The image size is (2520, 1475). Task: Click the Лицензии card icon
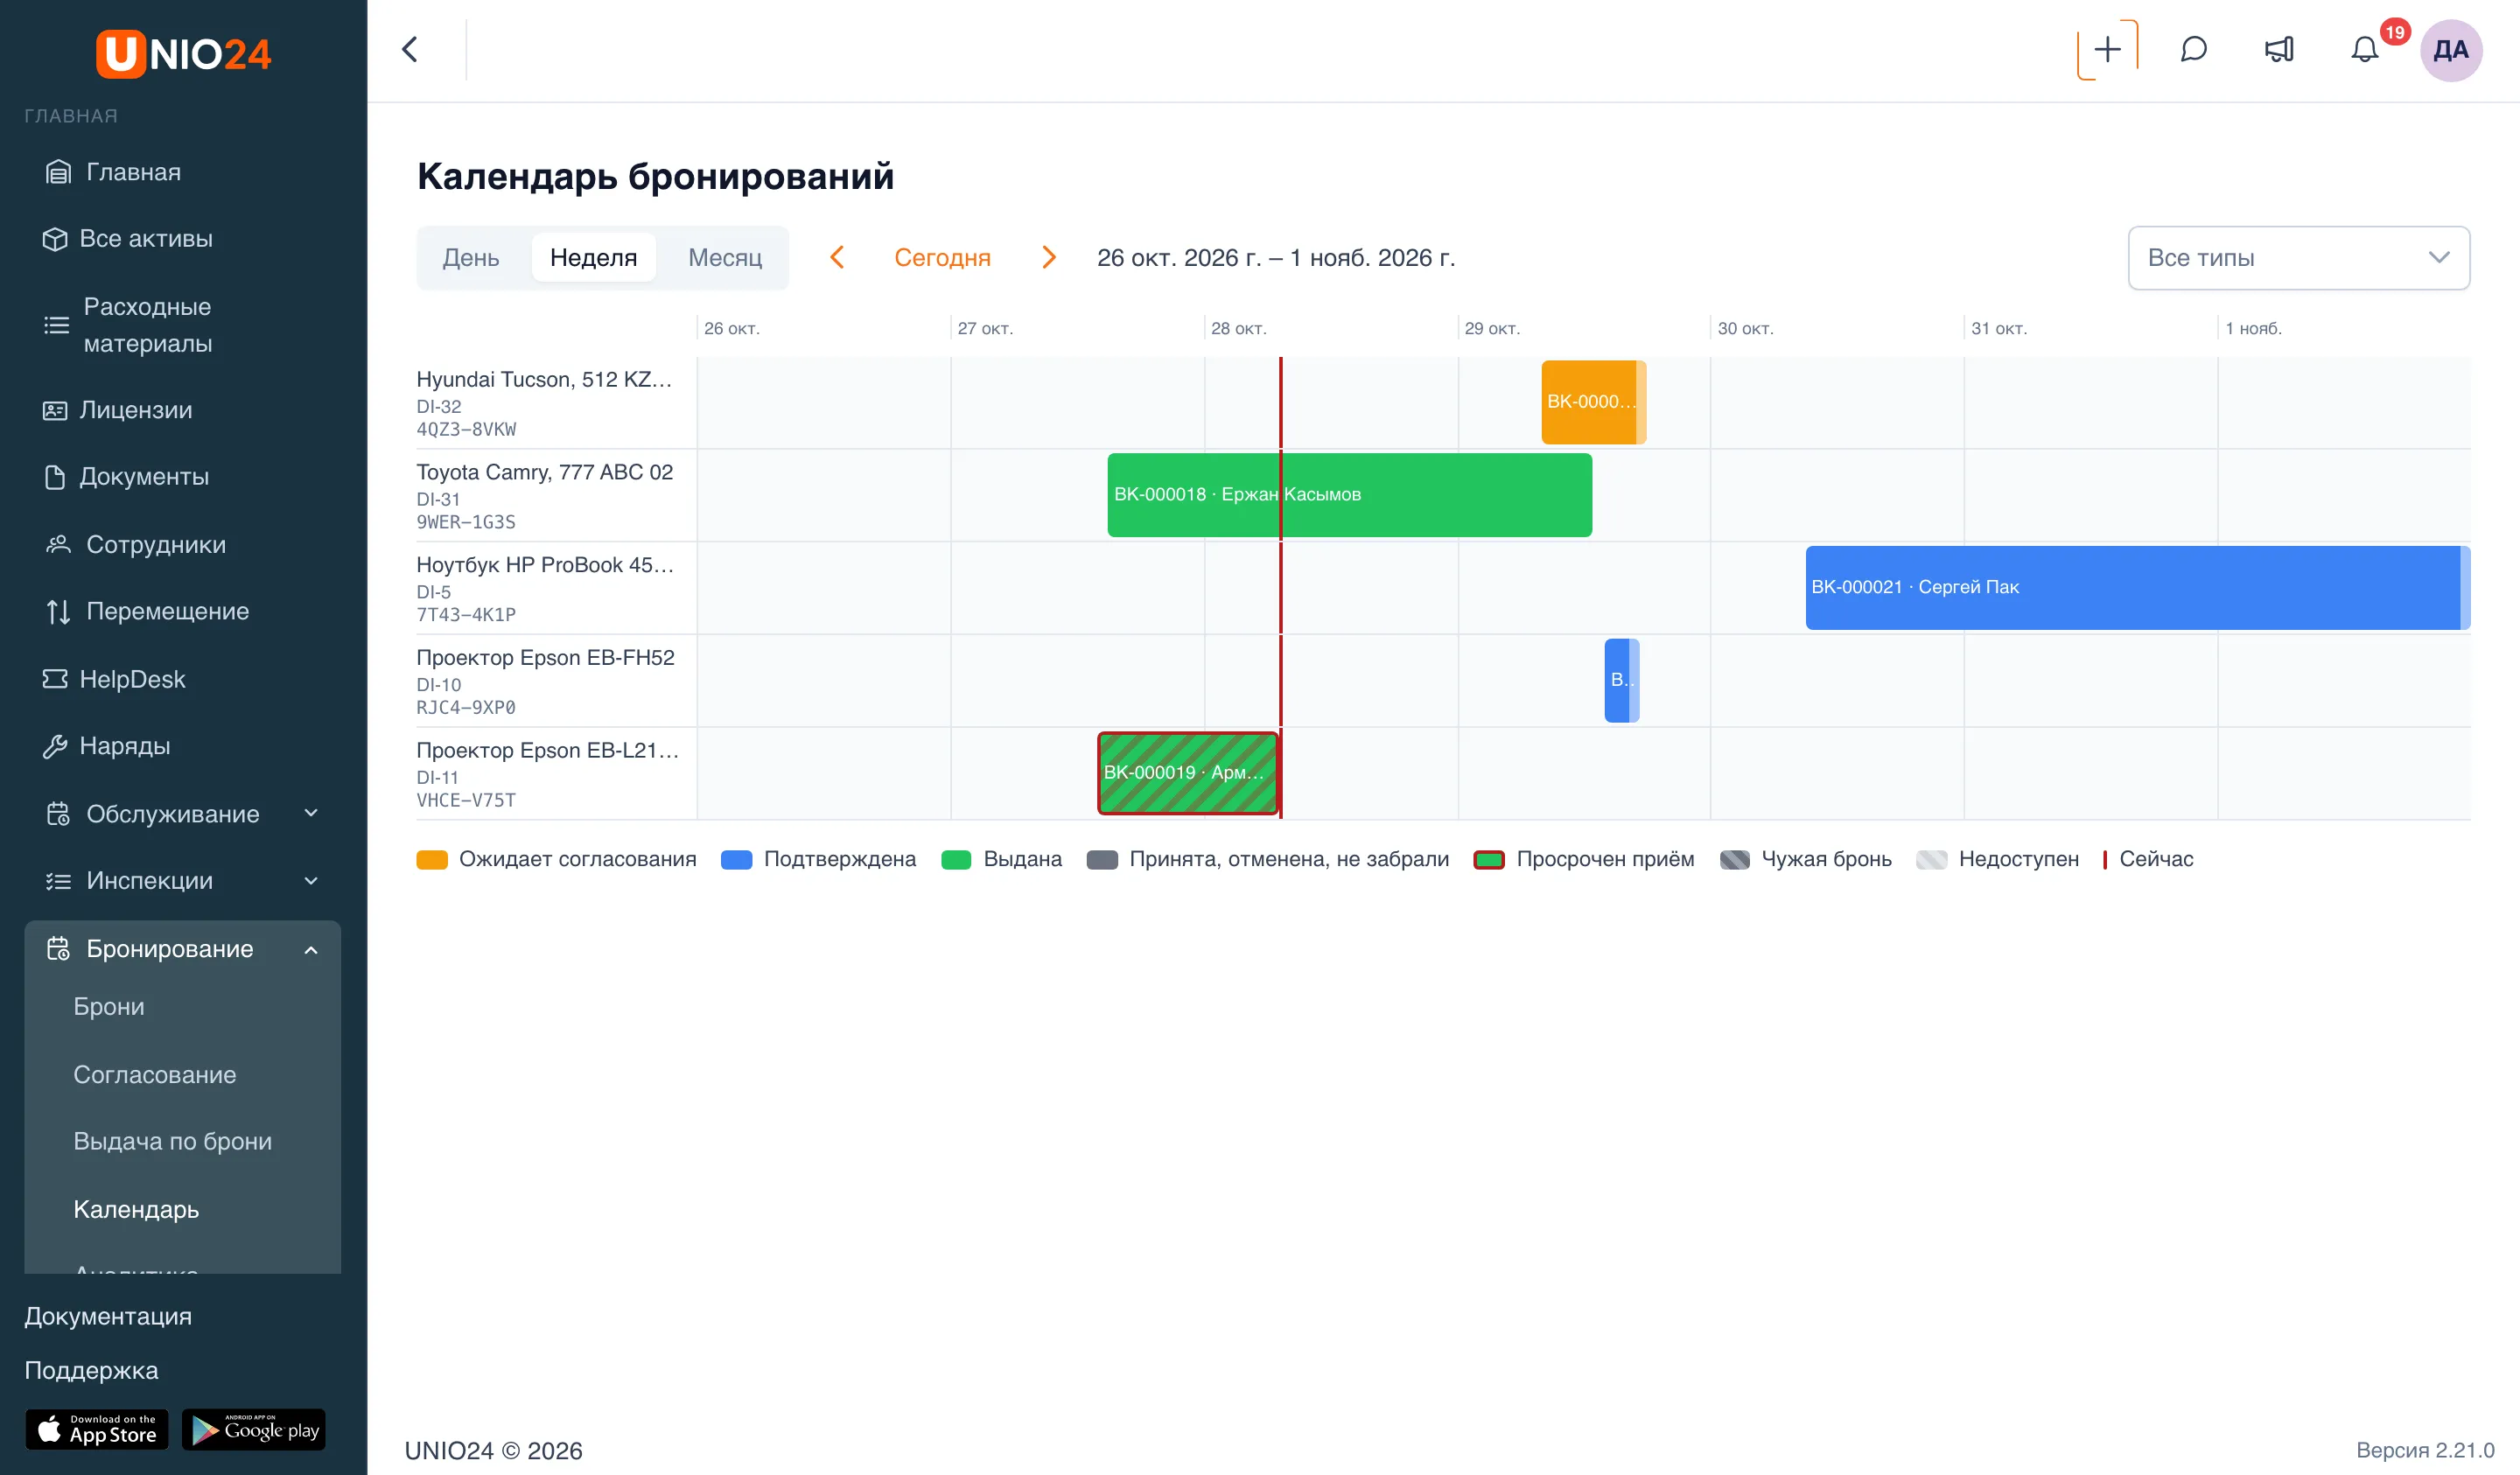54,410
